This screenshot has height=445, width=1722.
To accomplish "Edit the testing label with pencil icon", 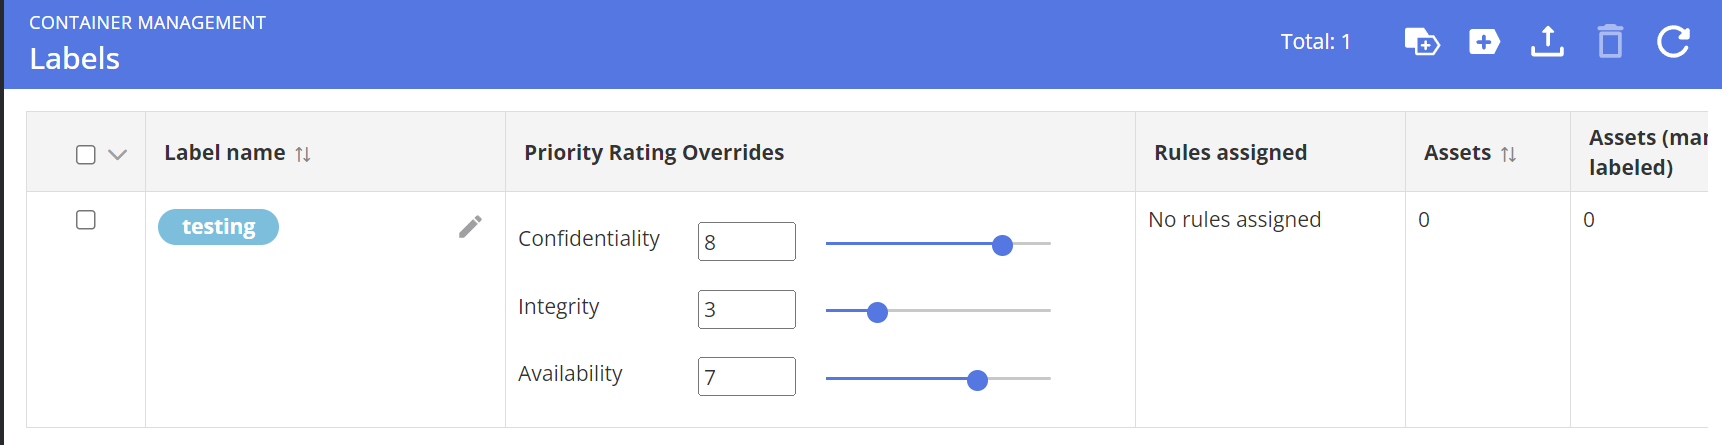I will [x=470, y=227].
